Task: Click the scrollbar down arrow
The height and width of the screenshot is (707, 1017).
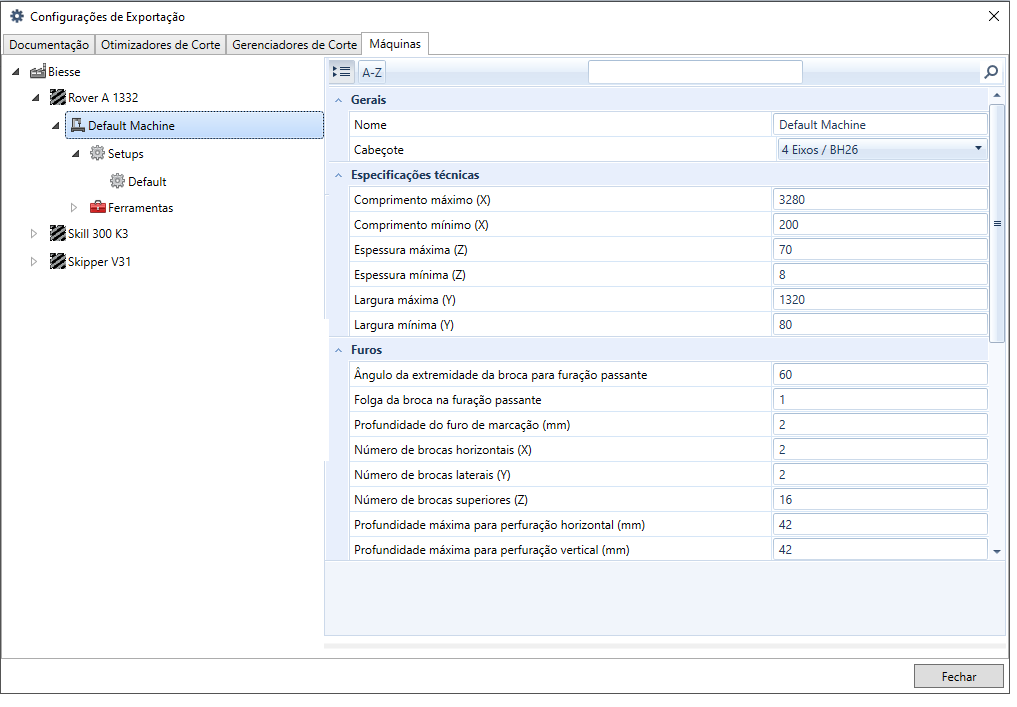Action: (x=997, y=551)
